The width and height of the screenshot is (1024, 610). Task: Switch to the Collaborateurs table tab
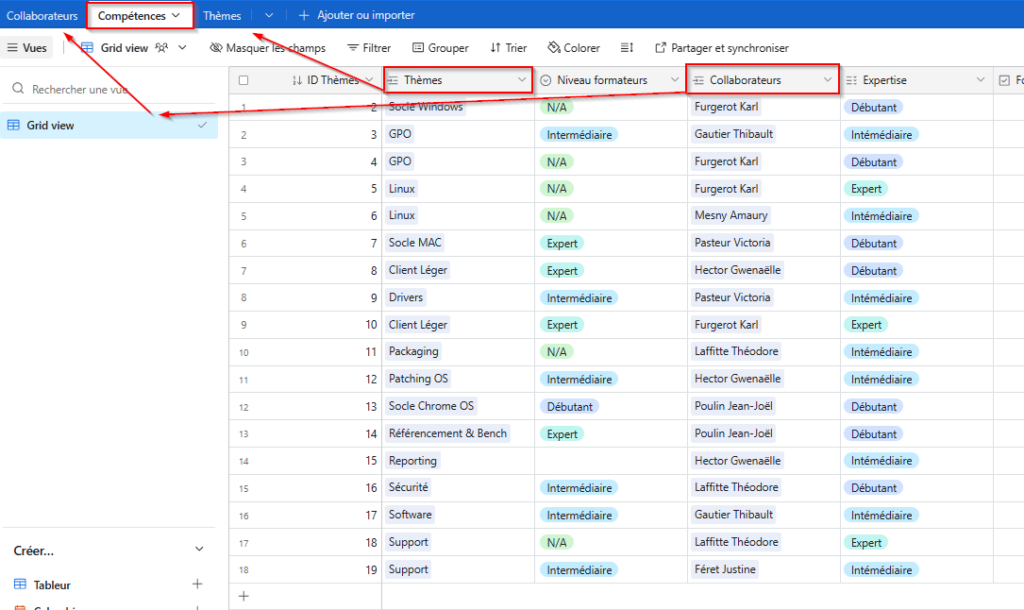pyautogui.click(x=42, y=15)
